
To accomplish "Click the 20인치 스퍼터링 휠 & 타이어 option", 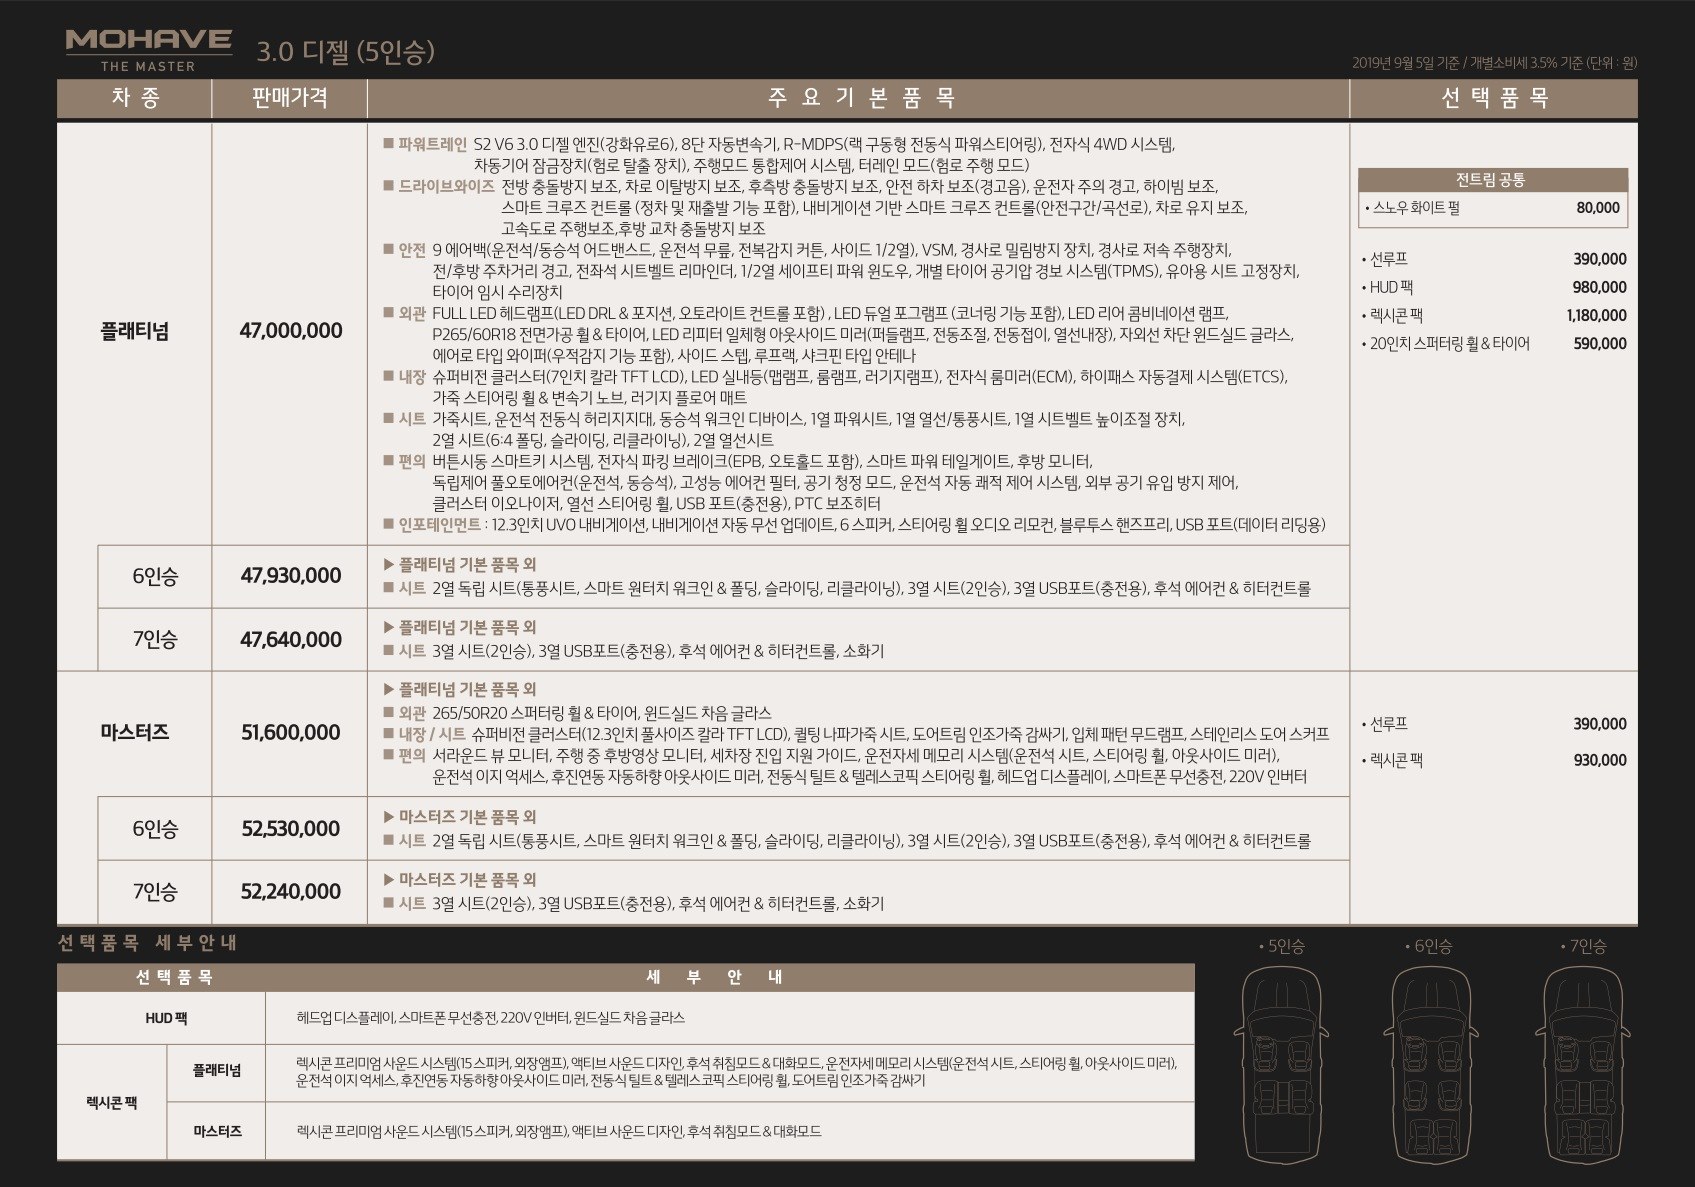I will click(1449, 343).
